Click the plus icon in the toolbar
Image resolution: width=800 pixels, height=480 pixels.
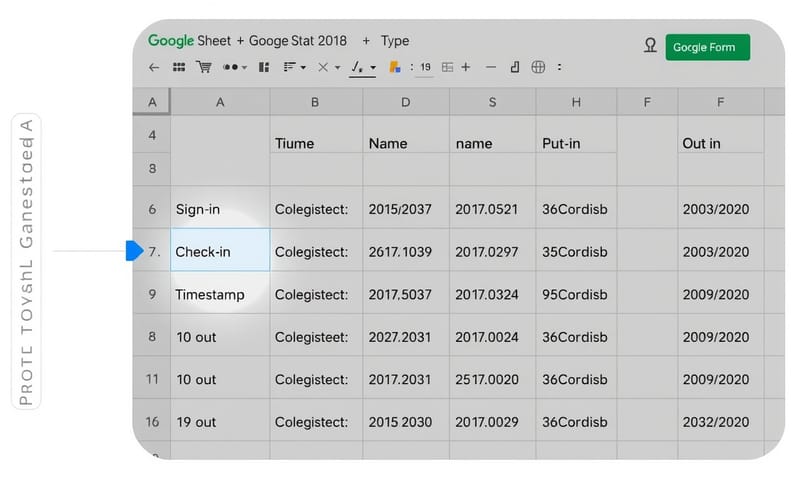click(x=466, y=67)
